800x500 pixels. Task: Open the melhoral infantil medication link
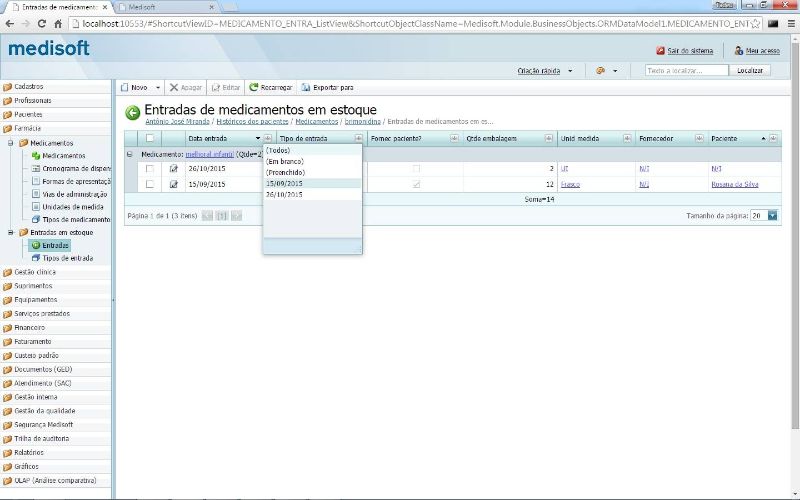[209, 154]
